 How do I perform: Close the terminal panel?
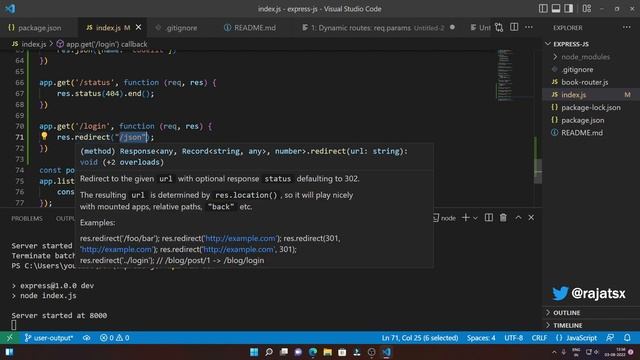click(531, 218)
